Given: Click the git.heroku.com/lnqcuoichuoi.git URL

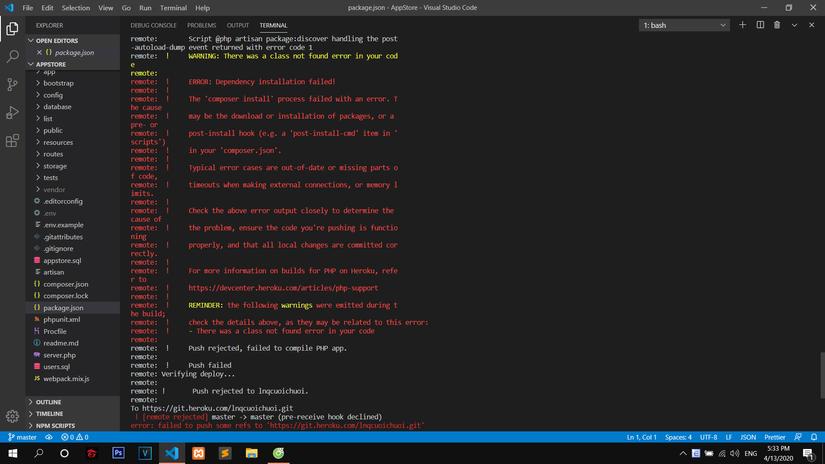Looking at the screenshot, I should coord(218,408).
